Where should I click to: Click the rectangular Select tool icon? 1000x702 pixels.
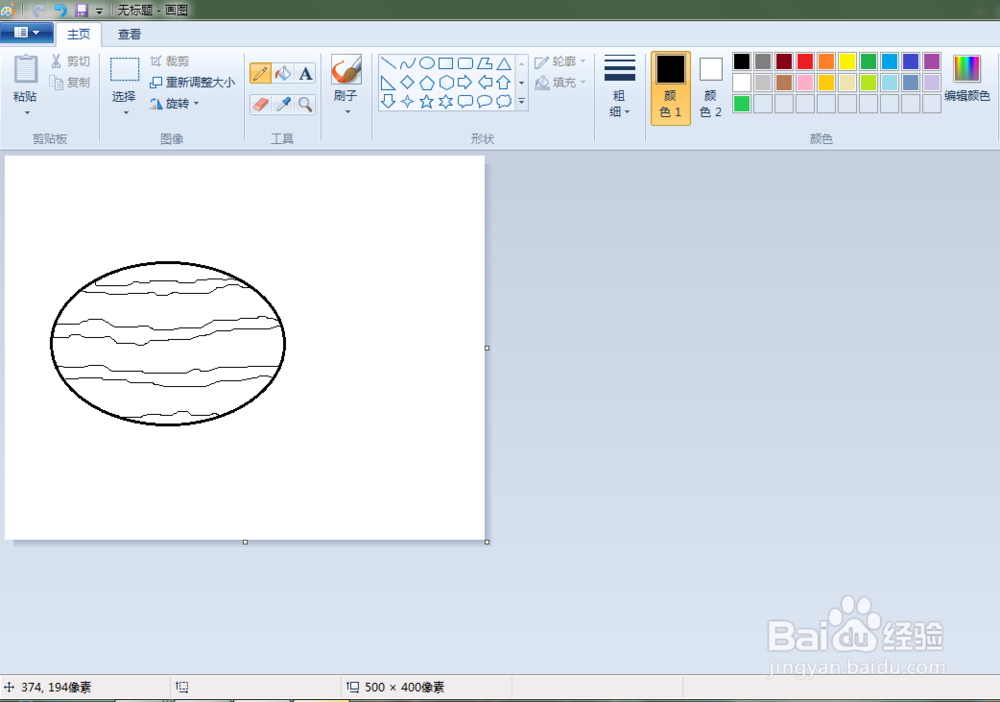point(124,69)
